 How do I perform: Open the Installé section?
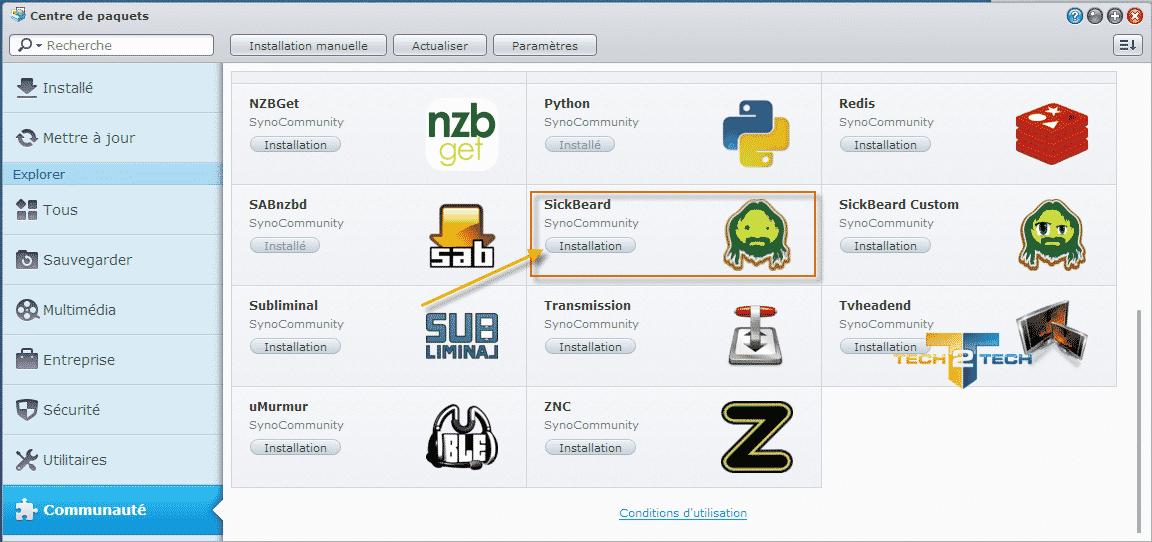tap(112, 87)
